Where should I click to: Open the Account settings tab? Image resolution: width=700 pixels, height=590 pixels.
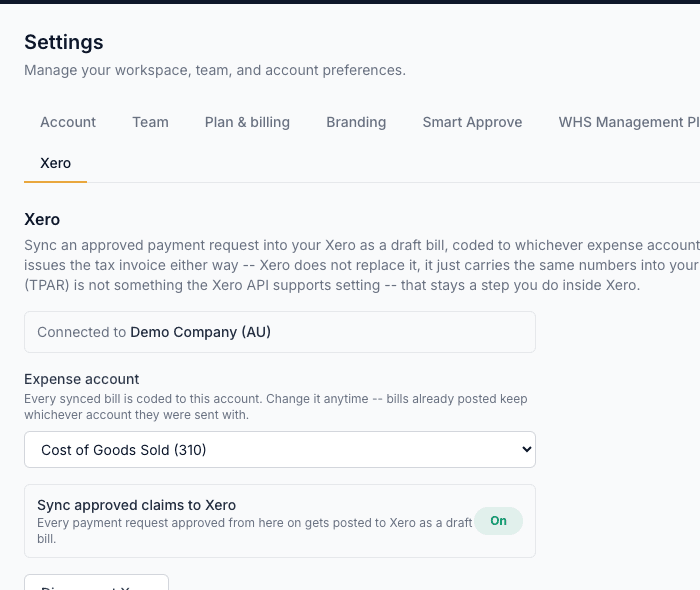point(68,122)
